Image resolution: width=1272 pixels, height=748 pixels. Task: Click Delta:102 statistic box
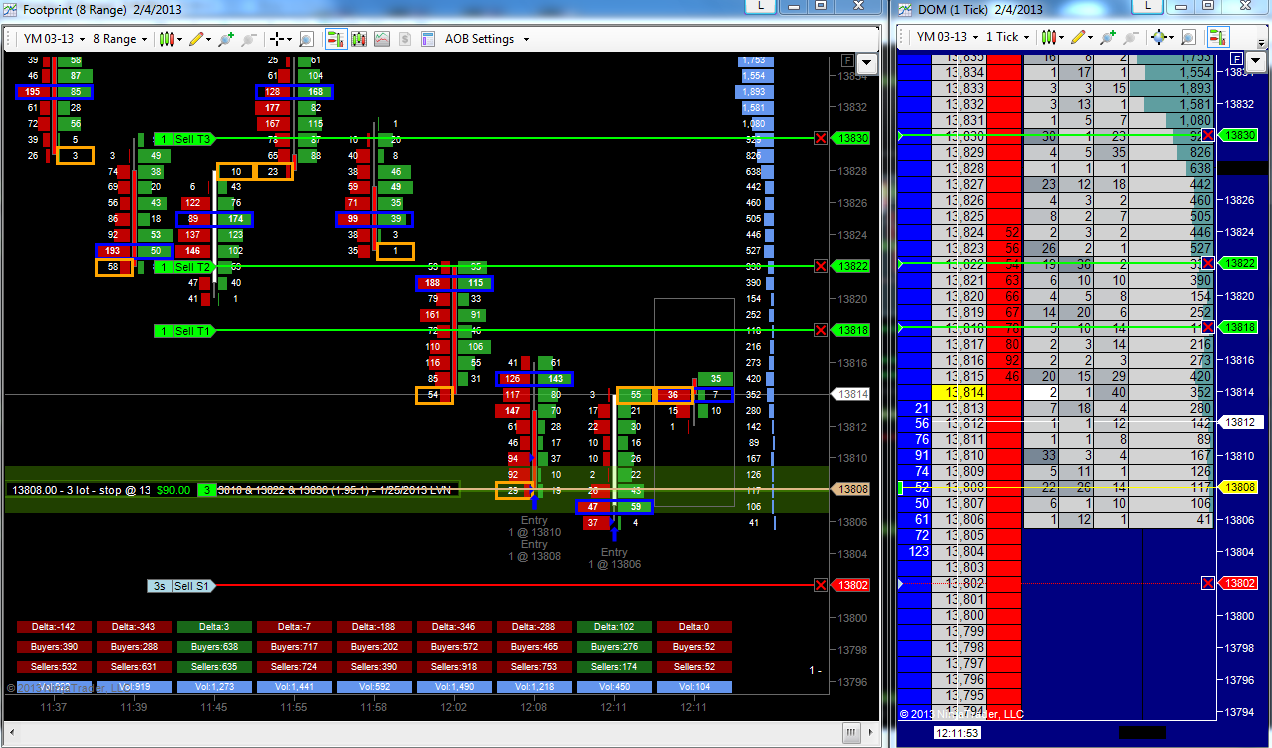click(x=614, y=627)
